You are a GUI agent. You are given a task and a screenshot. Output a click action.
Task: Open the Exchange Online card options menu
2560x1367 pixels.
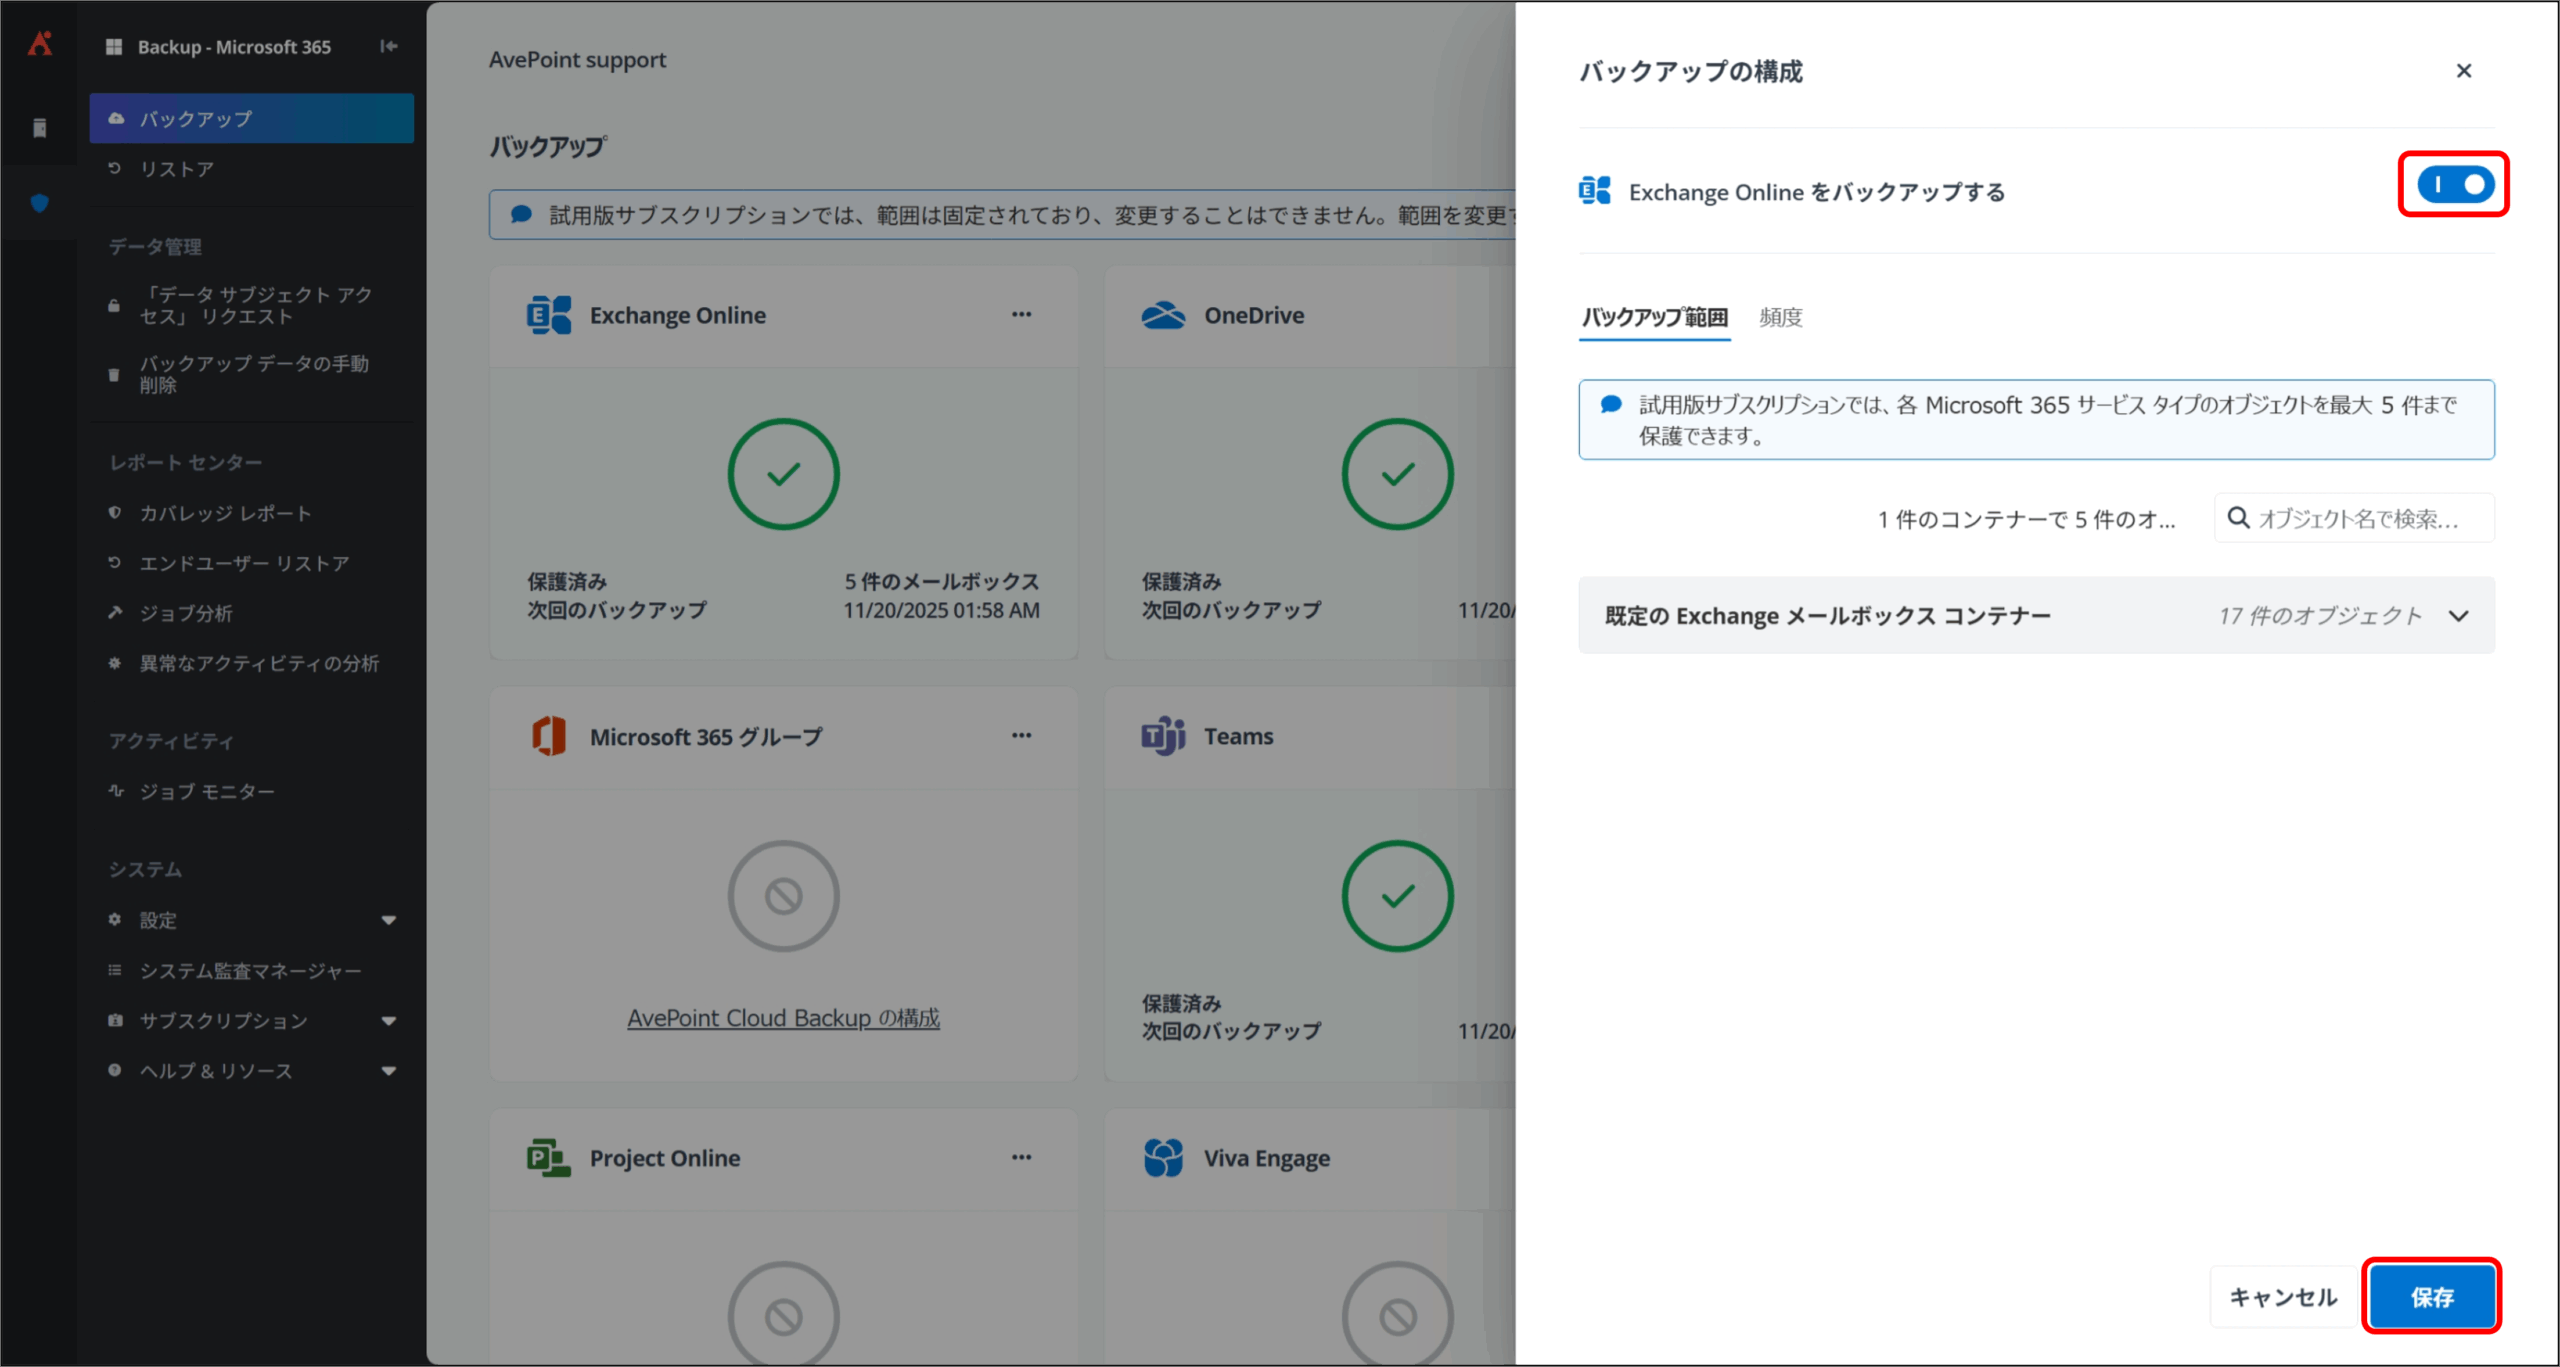1021,314
